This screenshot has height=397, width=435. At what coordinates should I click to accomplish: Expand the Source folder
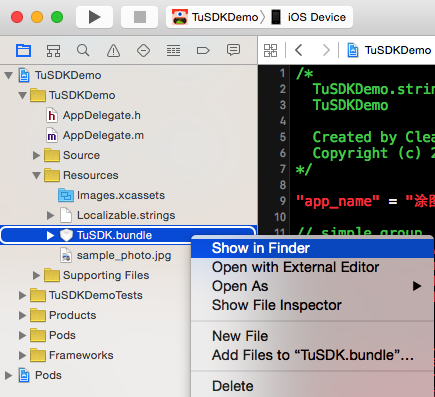click(x=36, y=155)
